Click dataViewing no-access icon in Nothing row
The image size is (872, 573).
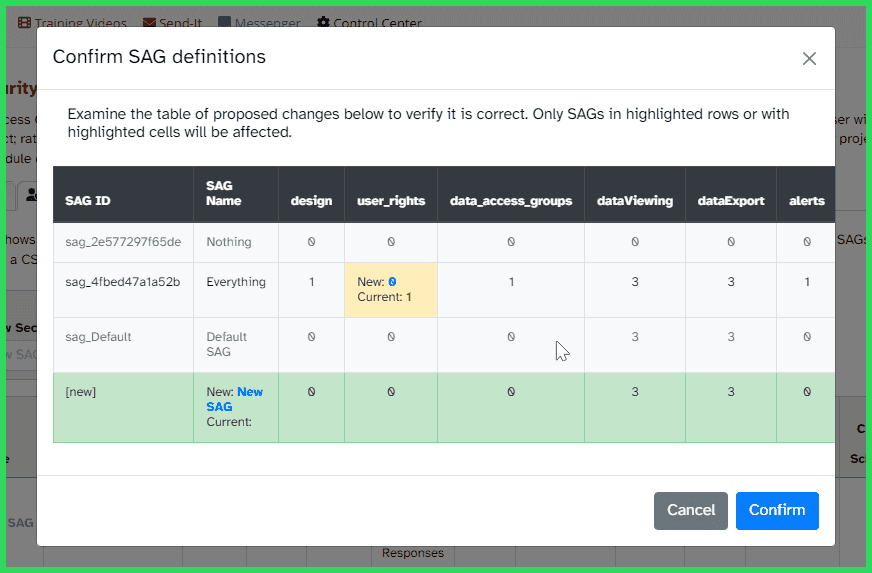[635, 242]
